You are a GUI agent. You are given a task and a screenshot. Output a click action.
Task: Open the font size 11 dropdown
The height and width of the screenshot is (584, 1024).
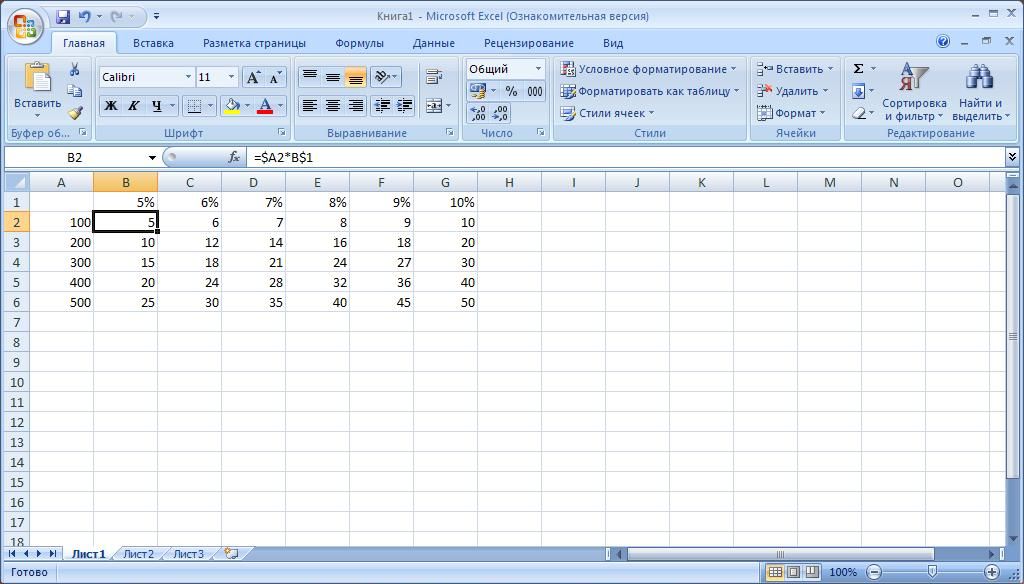tap(231, 77)
